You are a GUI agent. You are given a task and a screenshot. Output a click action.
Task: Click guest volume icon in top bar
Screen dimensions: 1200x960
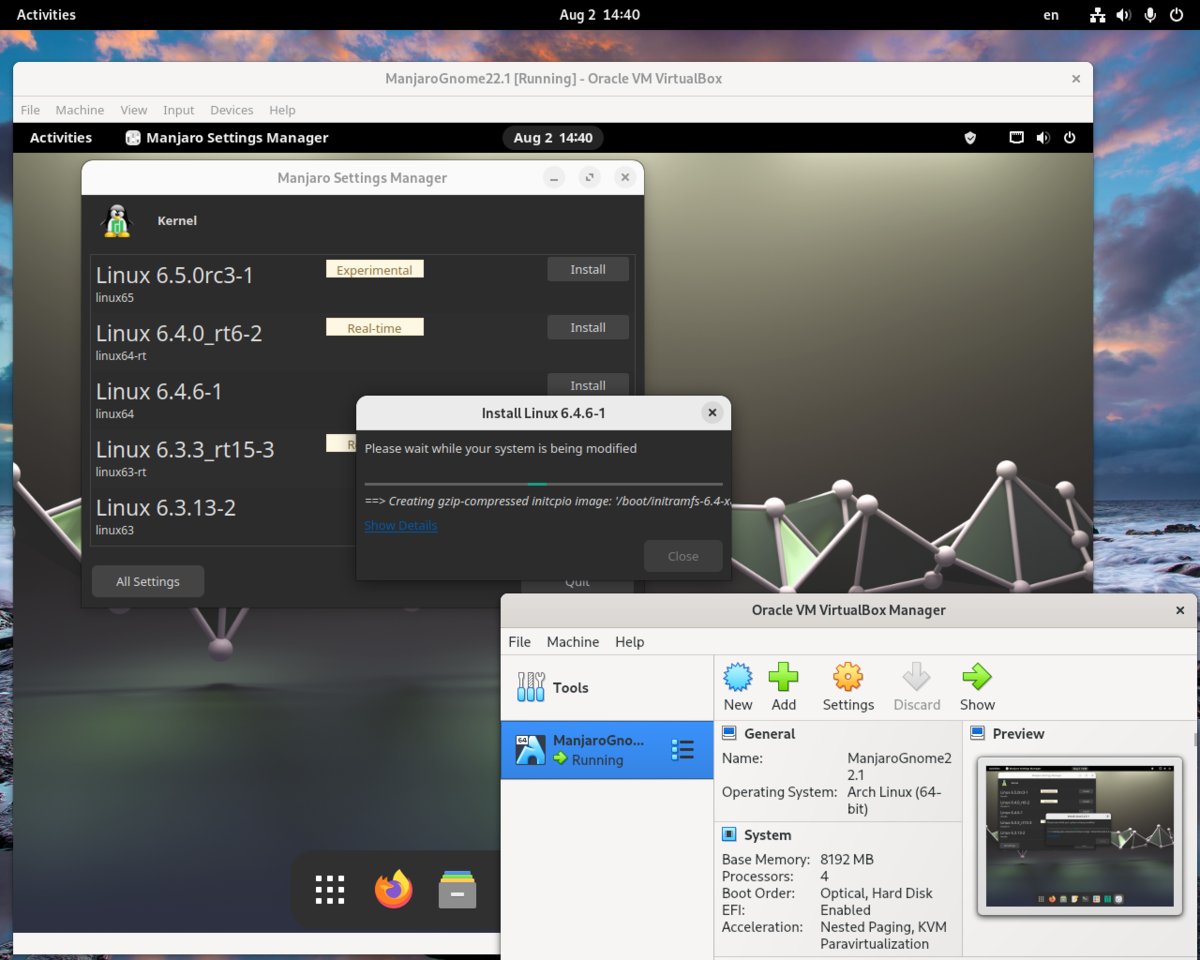coord(1043,138)
